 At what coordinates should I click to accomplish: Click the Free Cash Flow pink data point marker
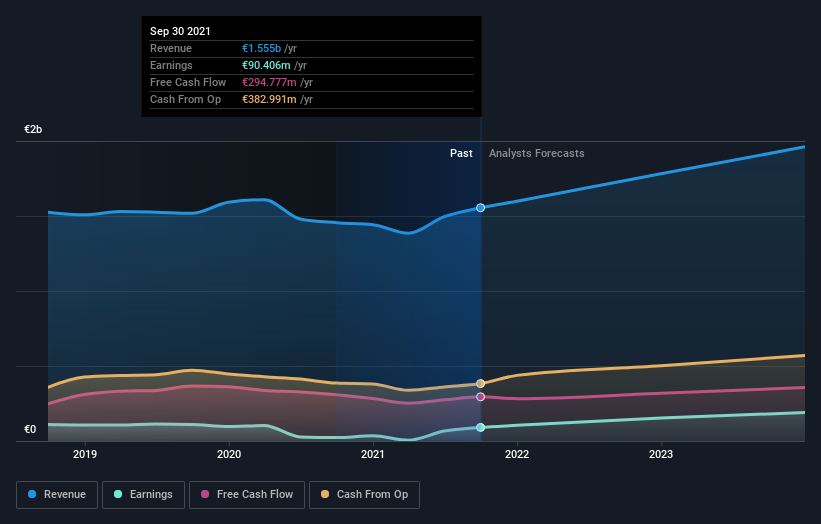pyautogui.click(x=480, y=397)
